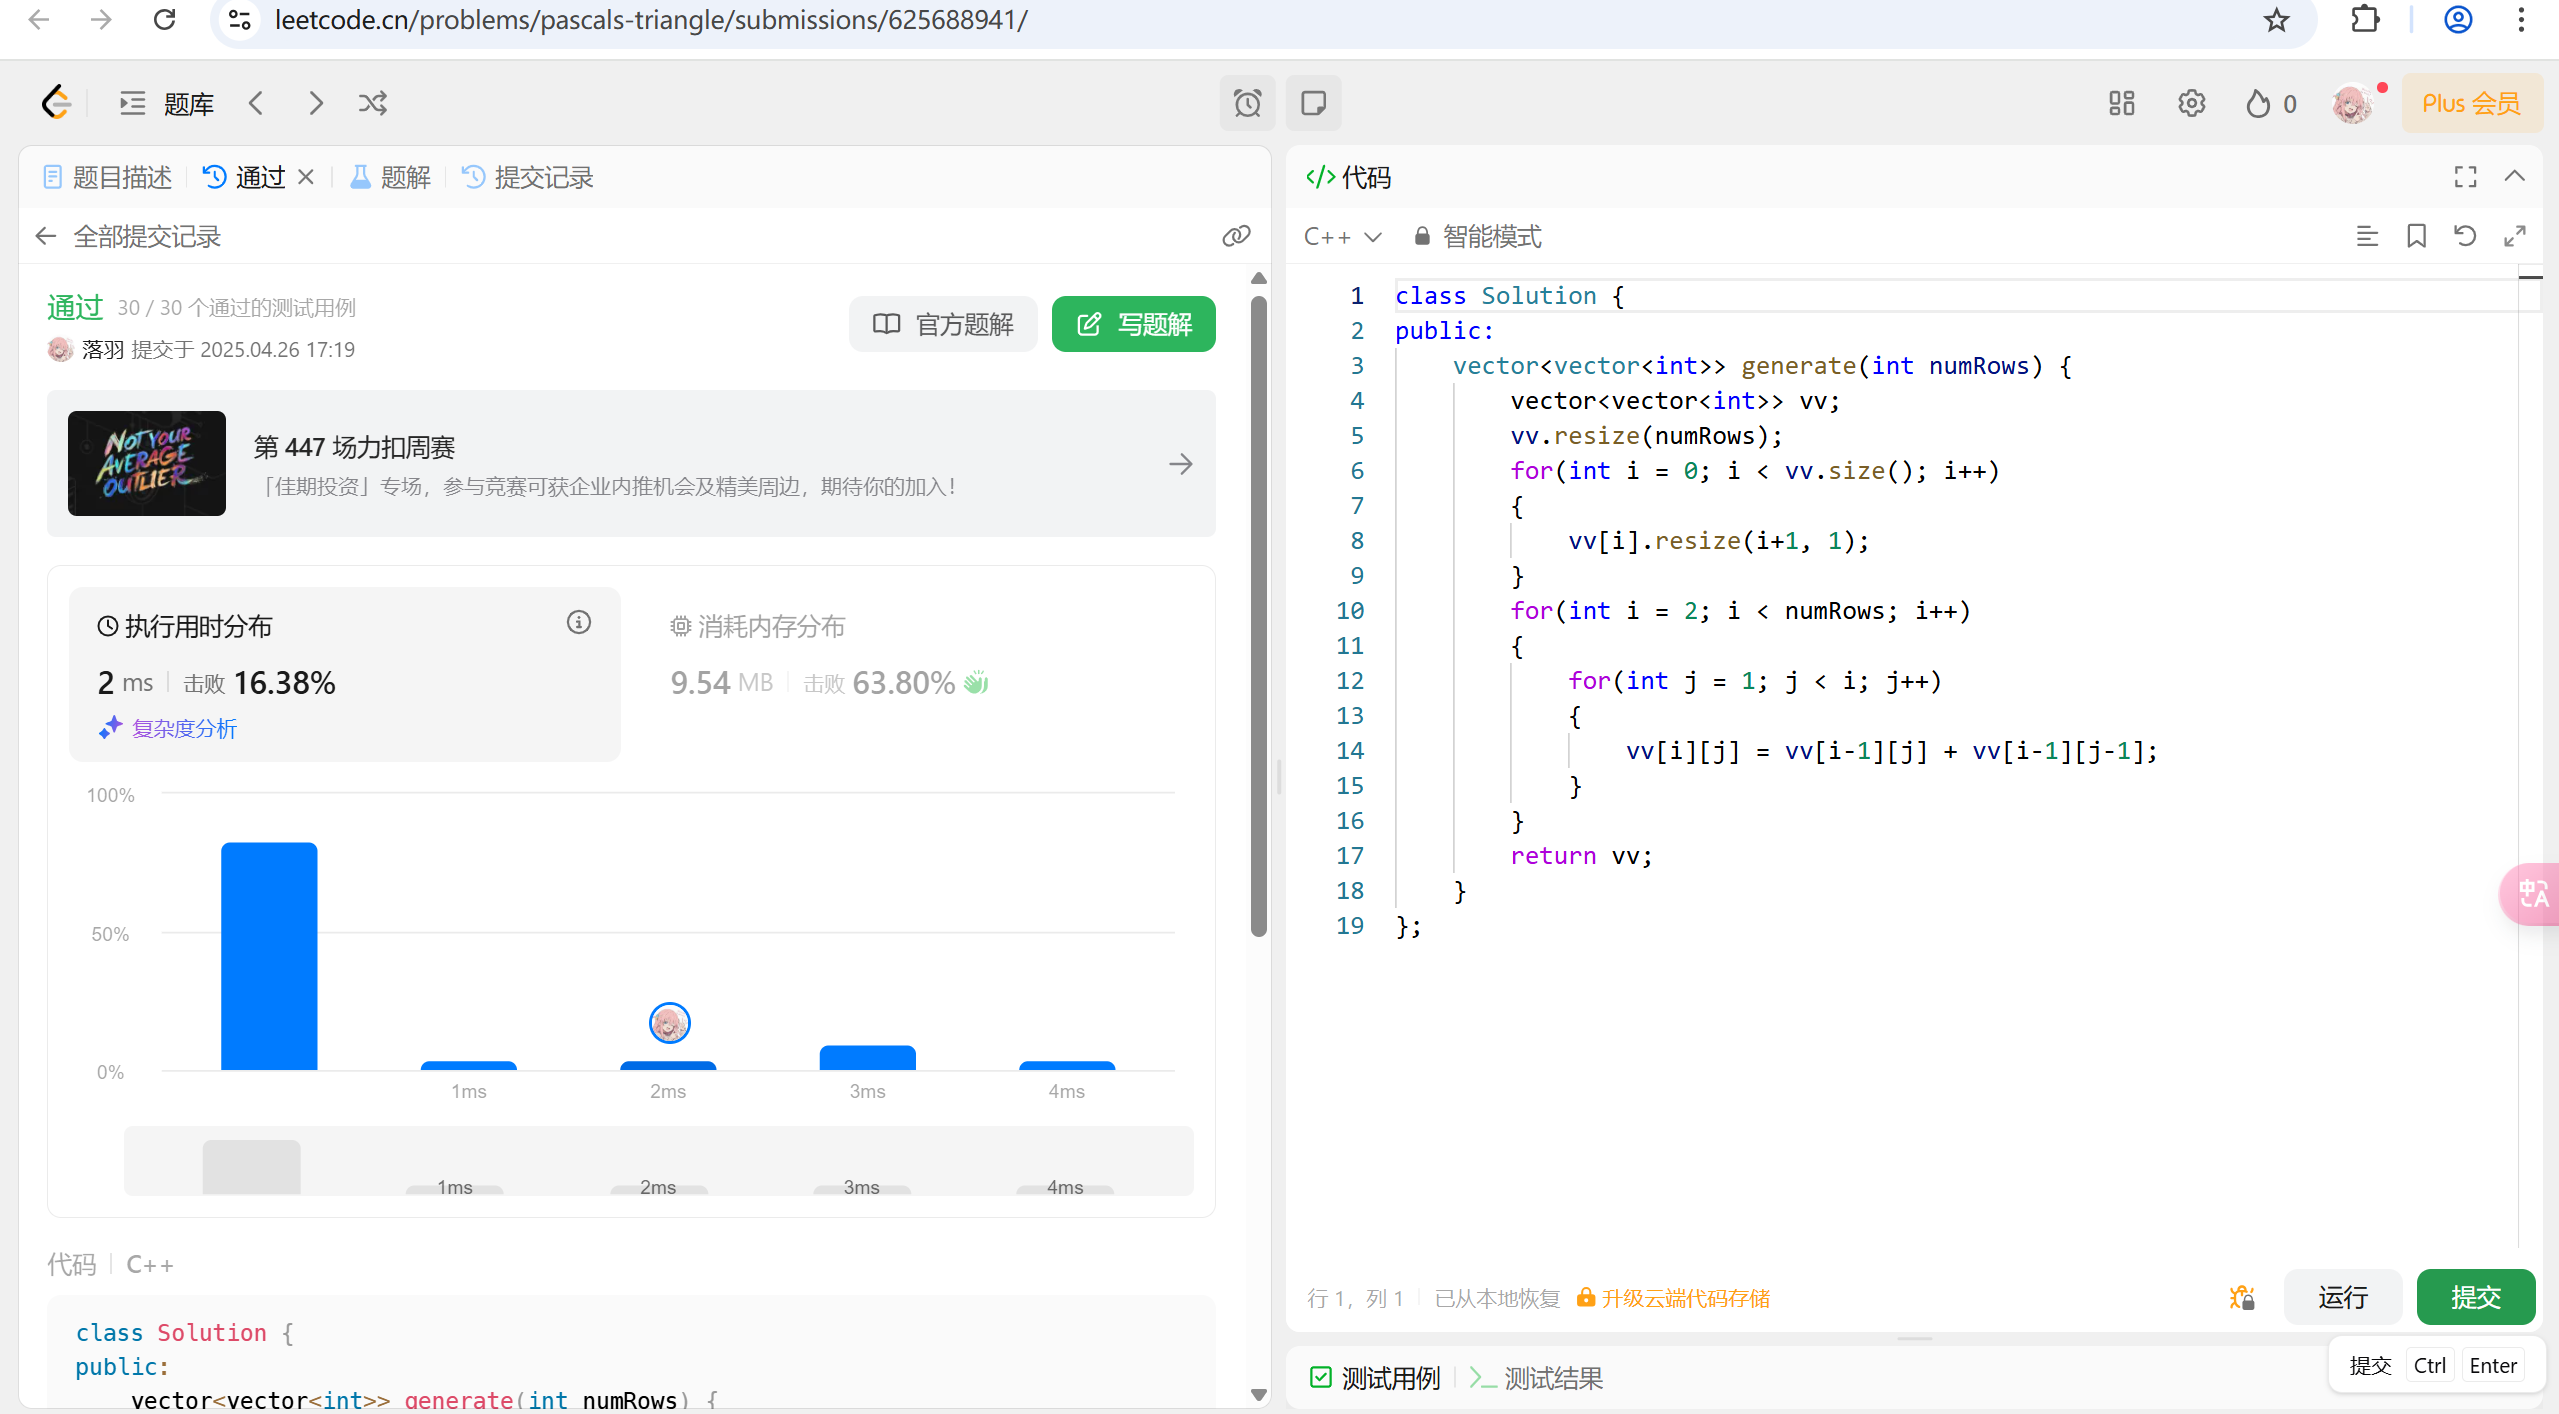
Task: Click the debugger bug icon beside 运行
Action: tap(2241, 1298)
